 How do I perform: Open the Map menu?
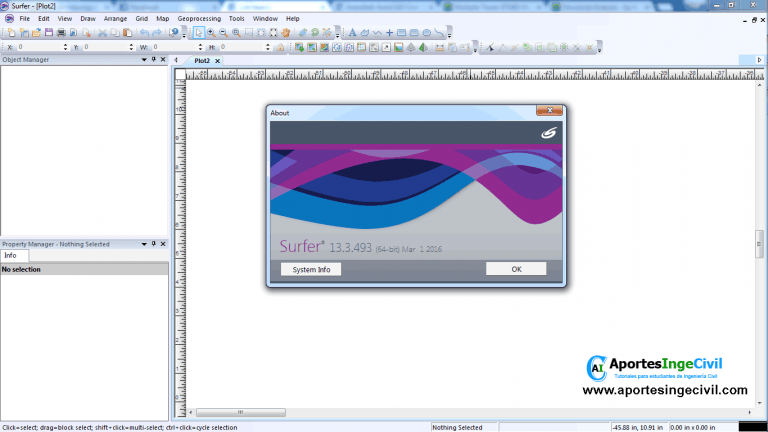[163, 19]
